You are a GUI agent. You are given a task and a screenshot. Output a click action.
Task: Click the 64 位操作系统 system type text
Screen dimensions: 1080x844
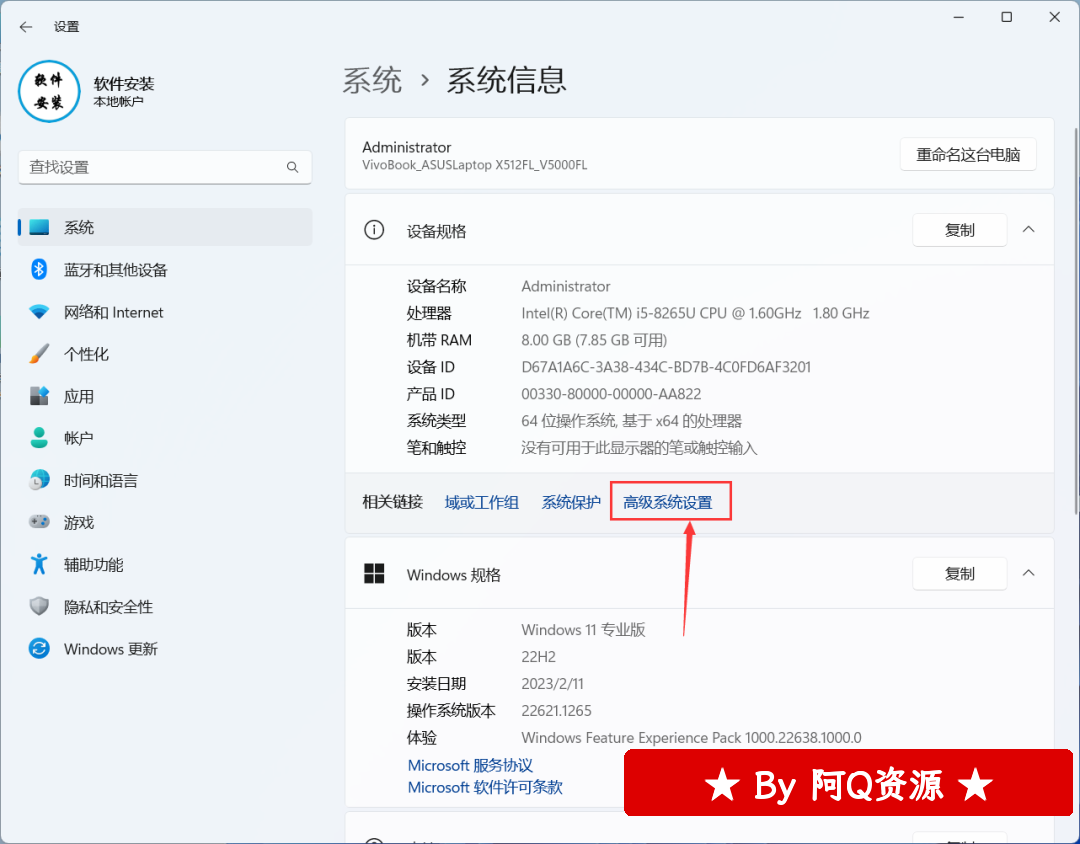tap(632, 421)
